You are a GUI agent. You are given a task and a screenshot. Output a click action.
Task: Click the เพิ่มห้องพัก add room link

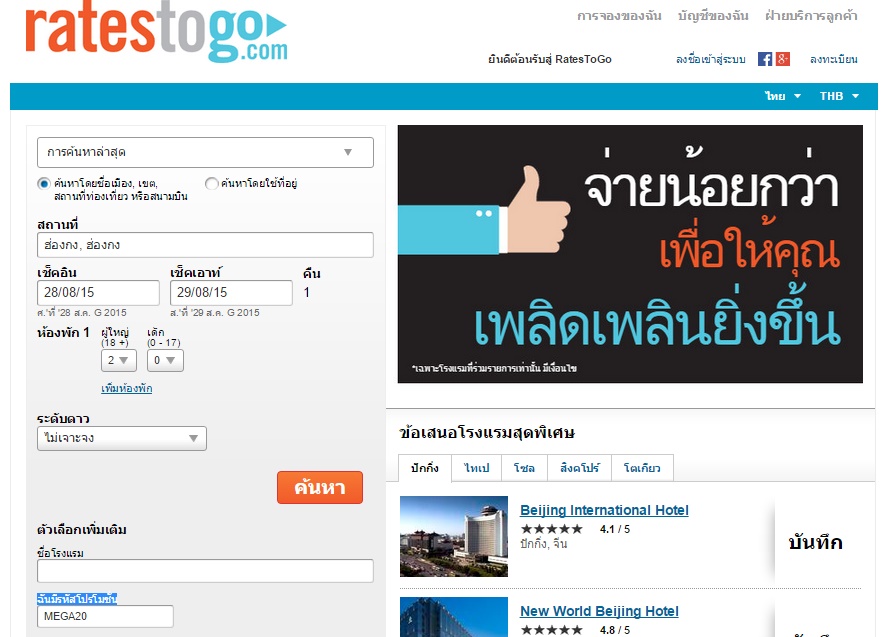127,388
